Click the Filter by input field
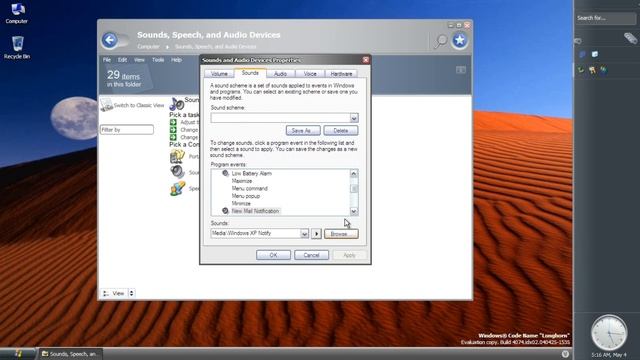The height and width of the screenshot is (360, 640). tap(127, 130)
